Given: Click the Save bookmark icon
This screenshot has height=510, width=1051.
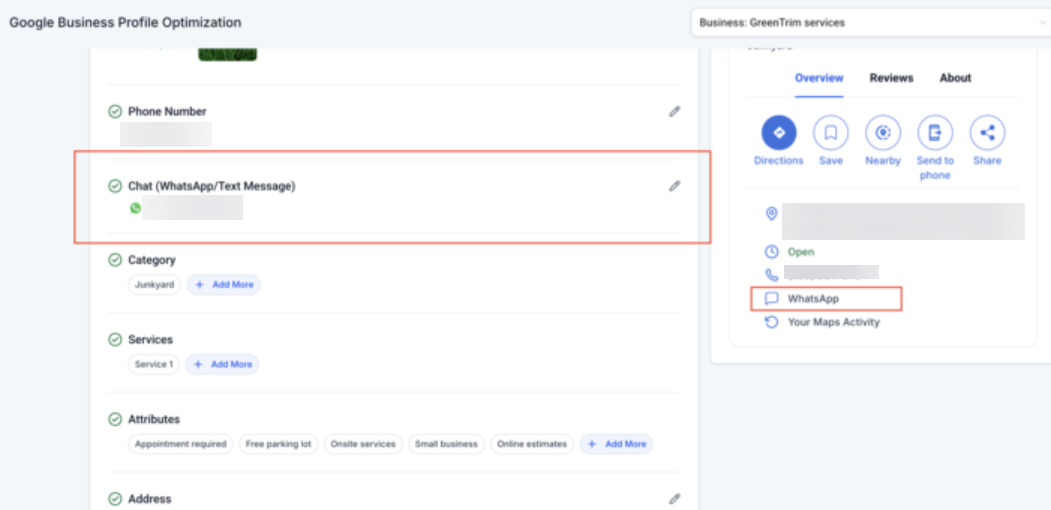Looking at the screenshot, I should 830,132.
